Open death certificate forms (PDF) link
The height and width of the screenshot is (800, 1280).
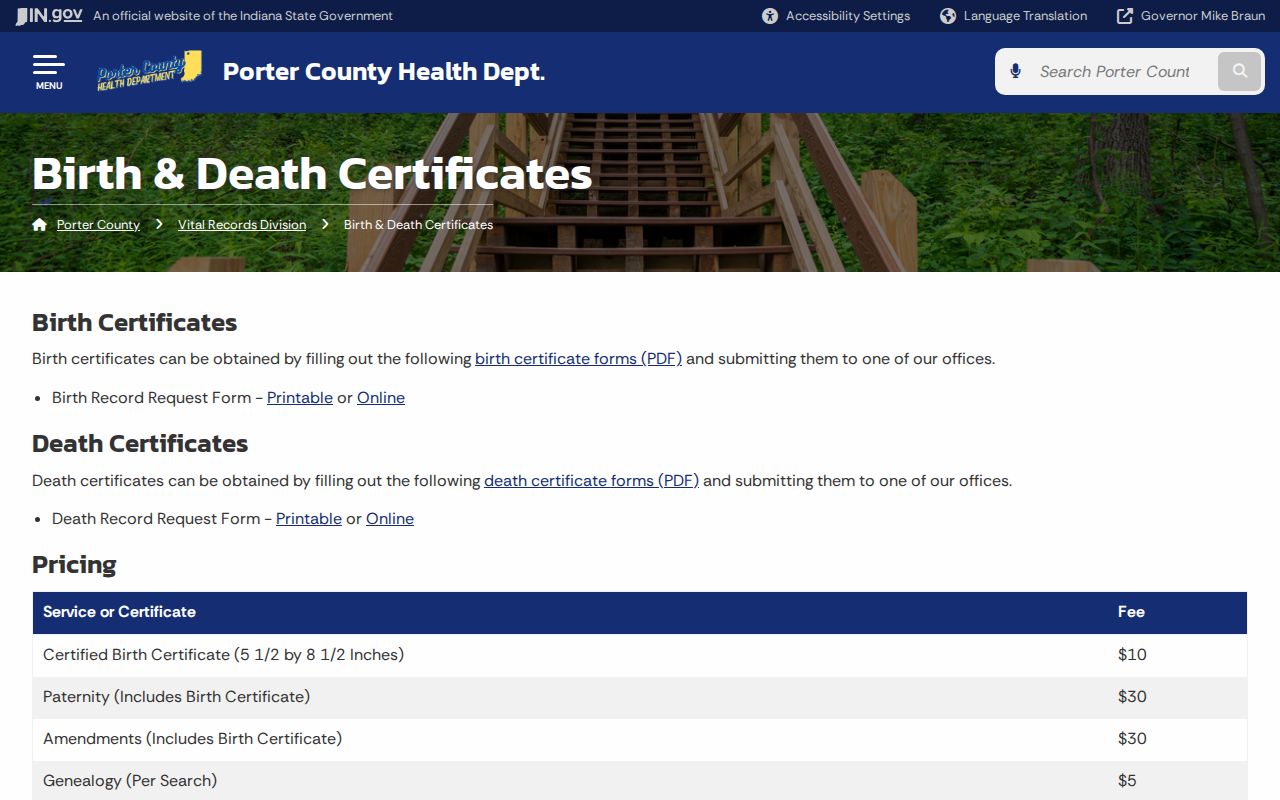[x=592, y=481]
